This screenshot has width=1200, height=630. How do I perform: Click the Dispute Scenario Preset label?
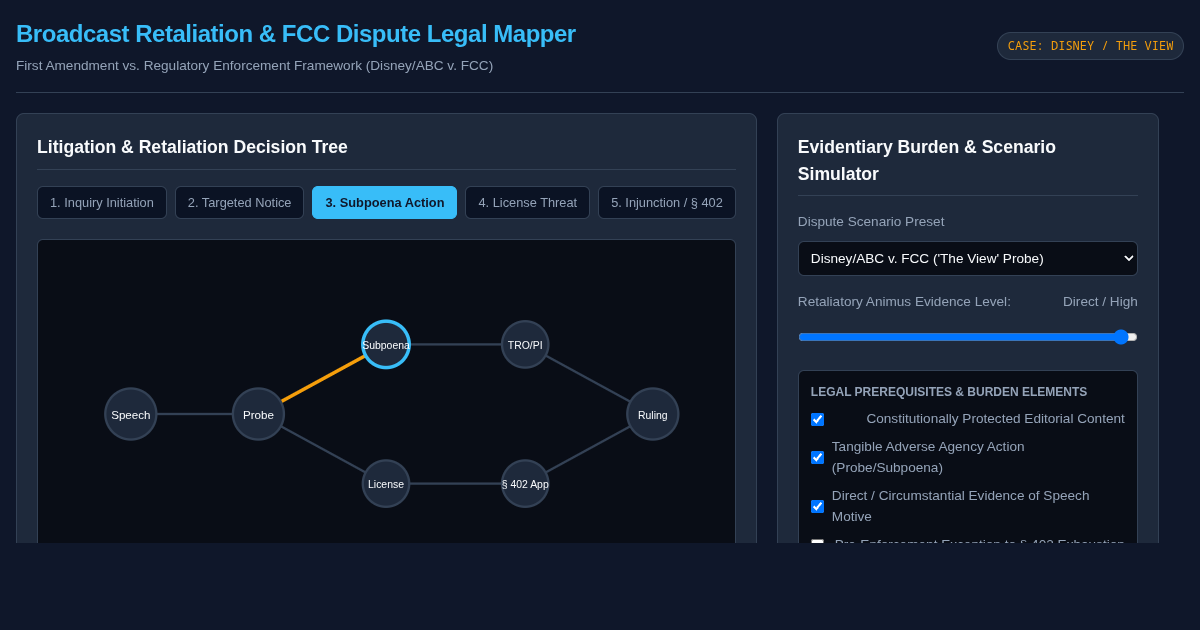871,221
